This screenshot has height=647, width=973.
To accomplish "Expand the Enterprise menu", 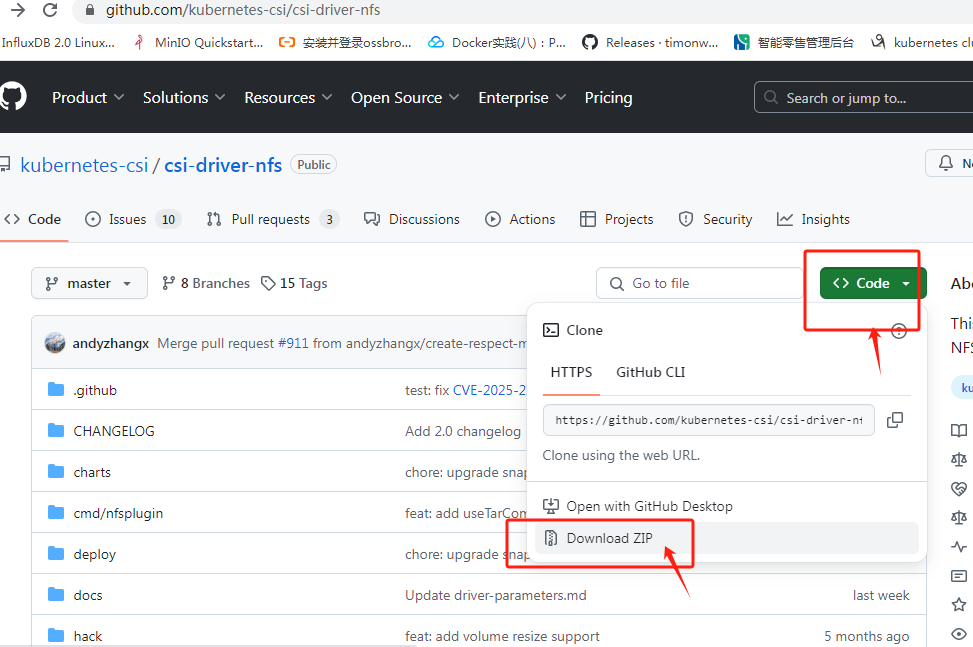I will coord(522,97).
